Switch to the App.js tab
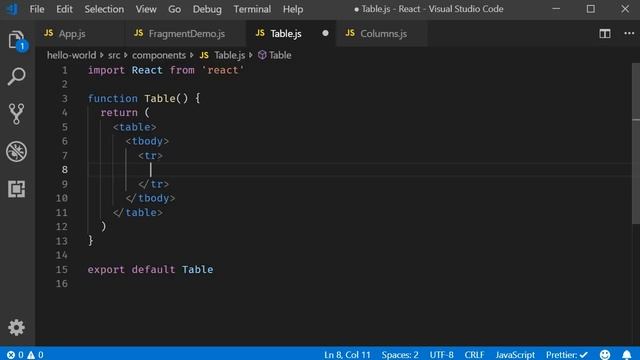This screenshot has height=360, width=640. click(x=80, y=33)
